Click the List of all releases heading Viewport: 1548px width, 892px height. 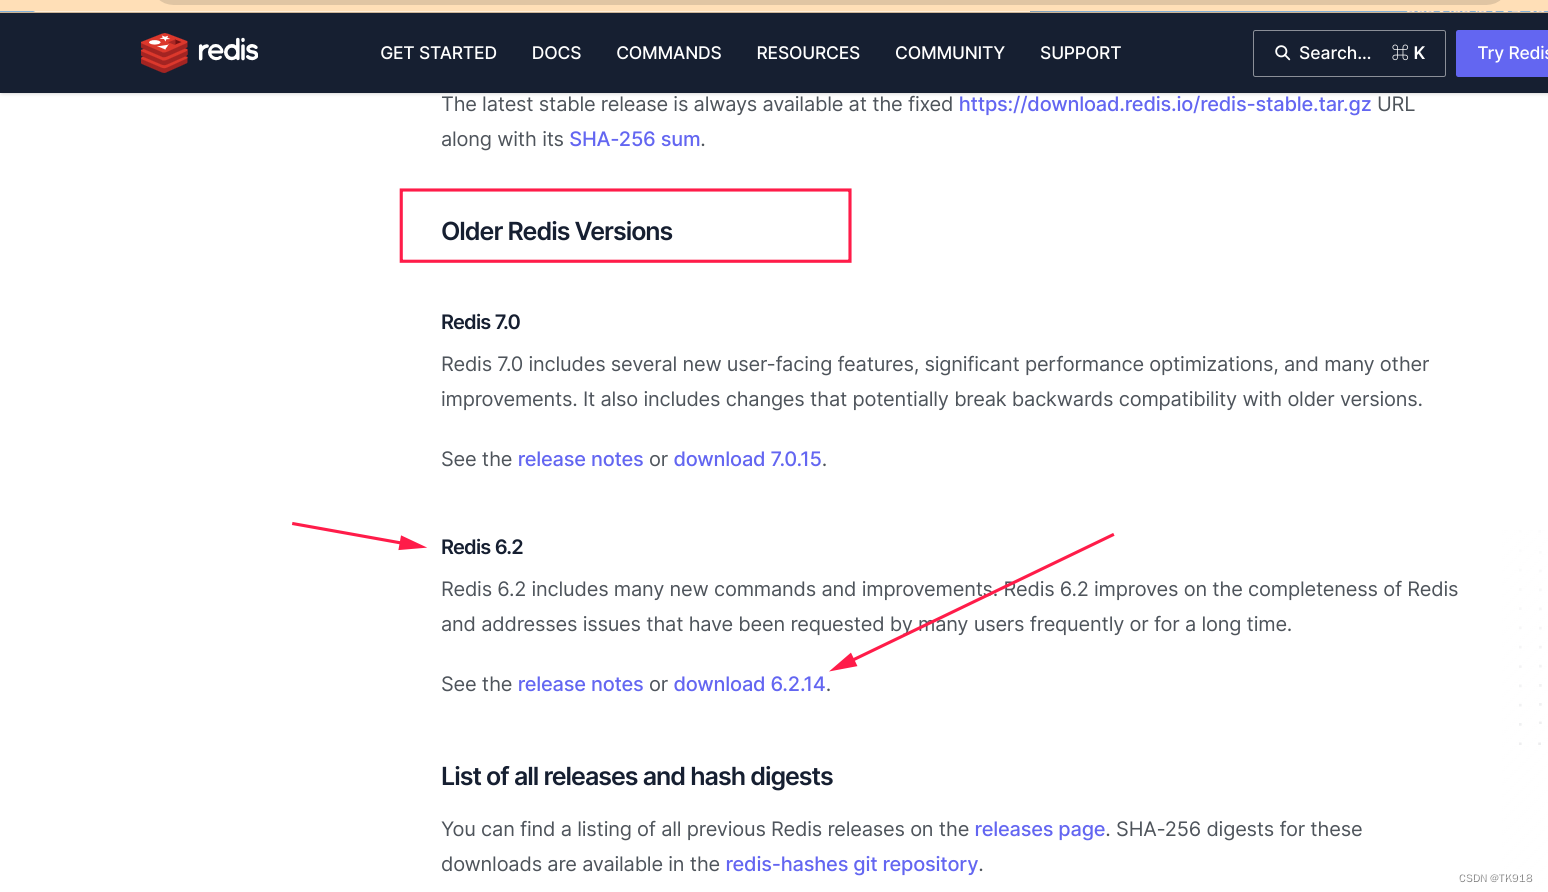637,776
